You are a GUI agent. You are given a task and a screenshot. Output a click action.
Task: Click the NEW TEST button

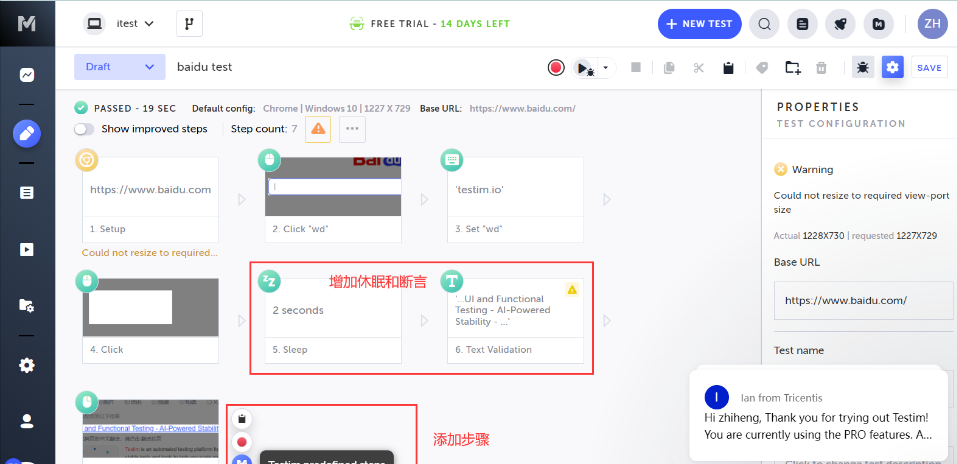tap(699, 24)
